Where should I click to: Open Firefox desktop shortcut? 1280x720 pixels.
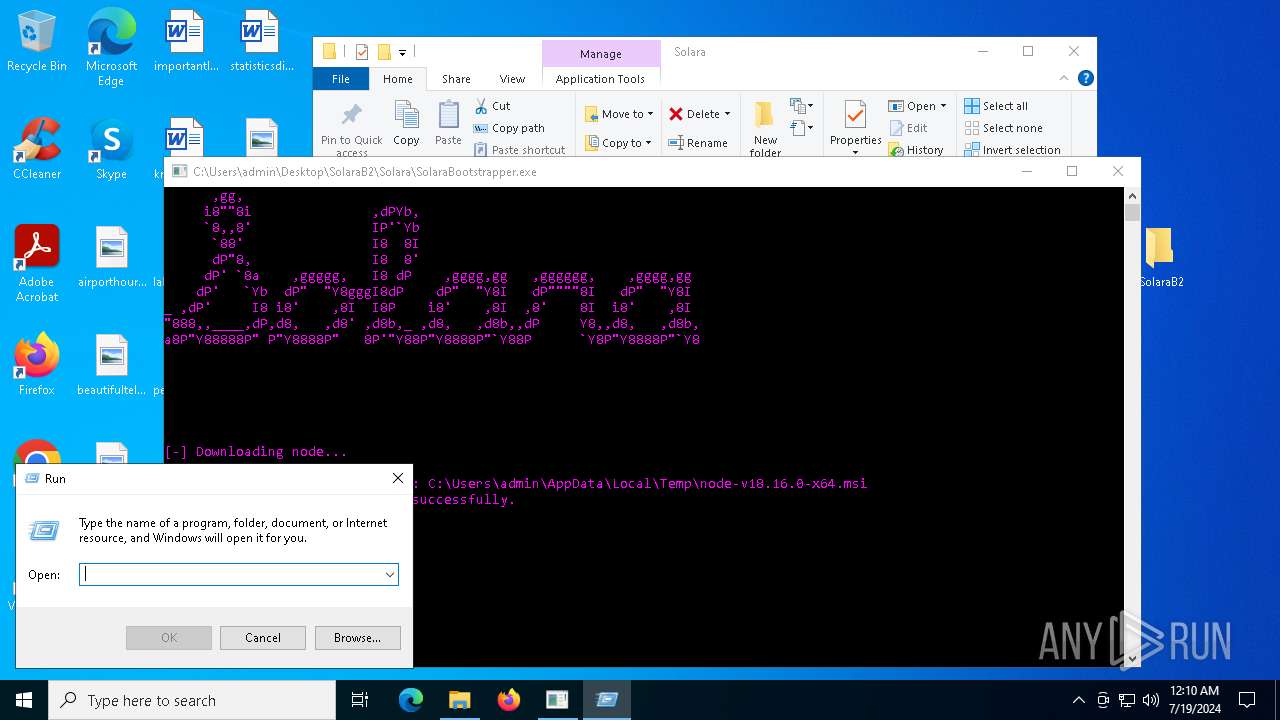pos(37,365)
